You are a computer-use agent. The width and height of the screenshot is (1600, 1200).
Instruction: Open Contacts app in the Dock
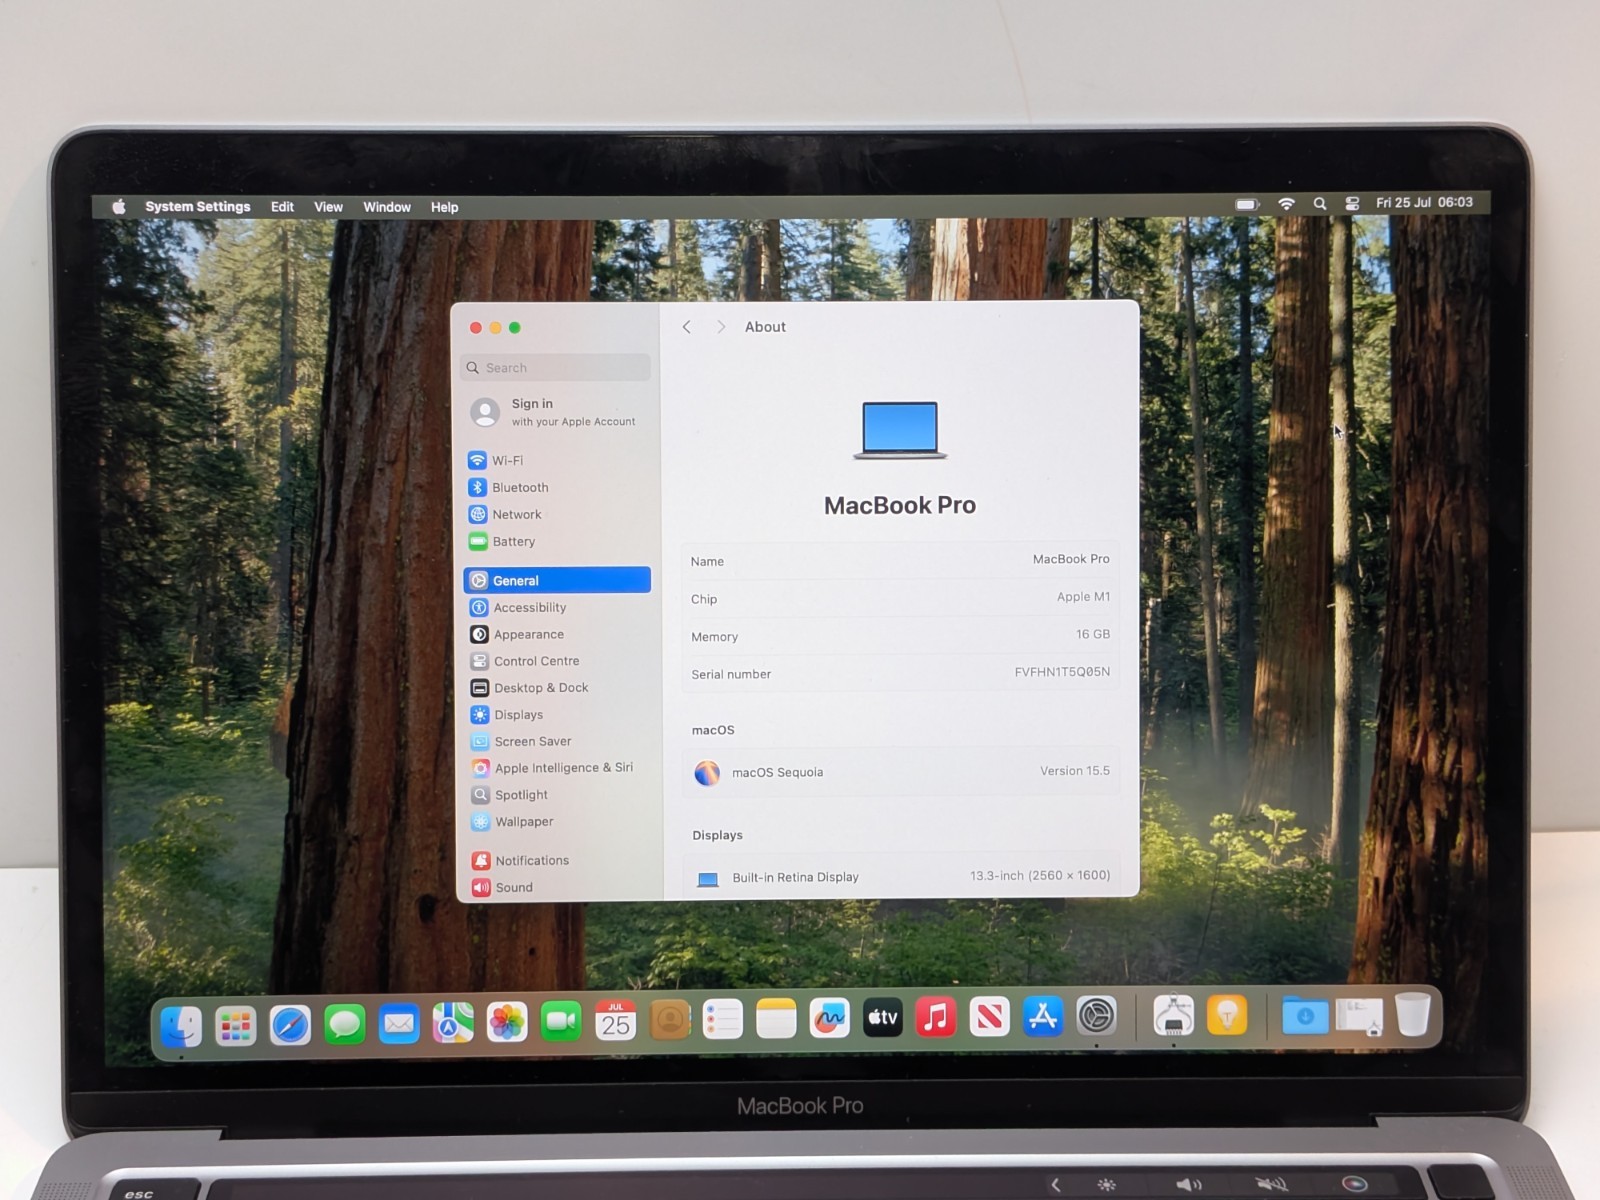point(669,1020)
